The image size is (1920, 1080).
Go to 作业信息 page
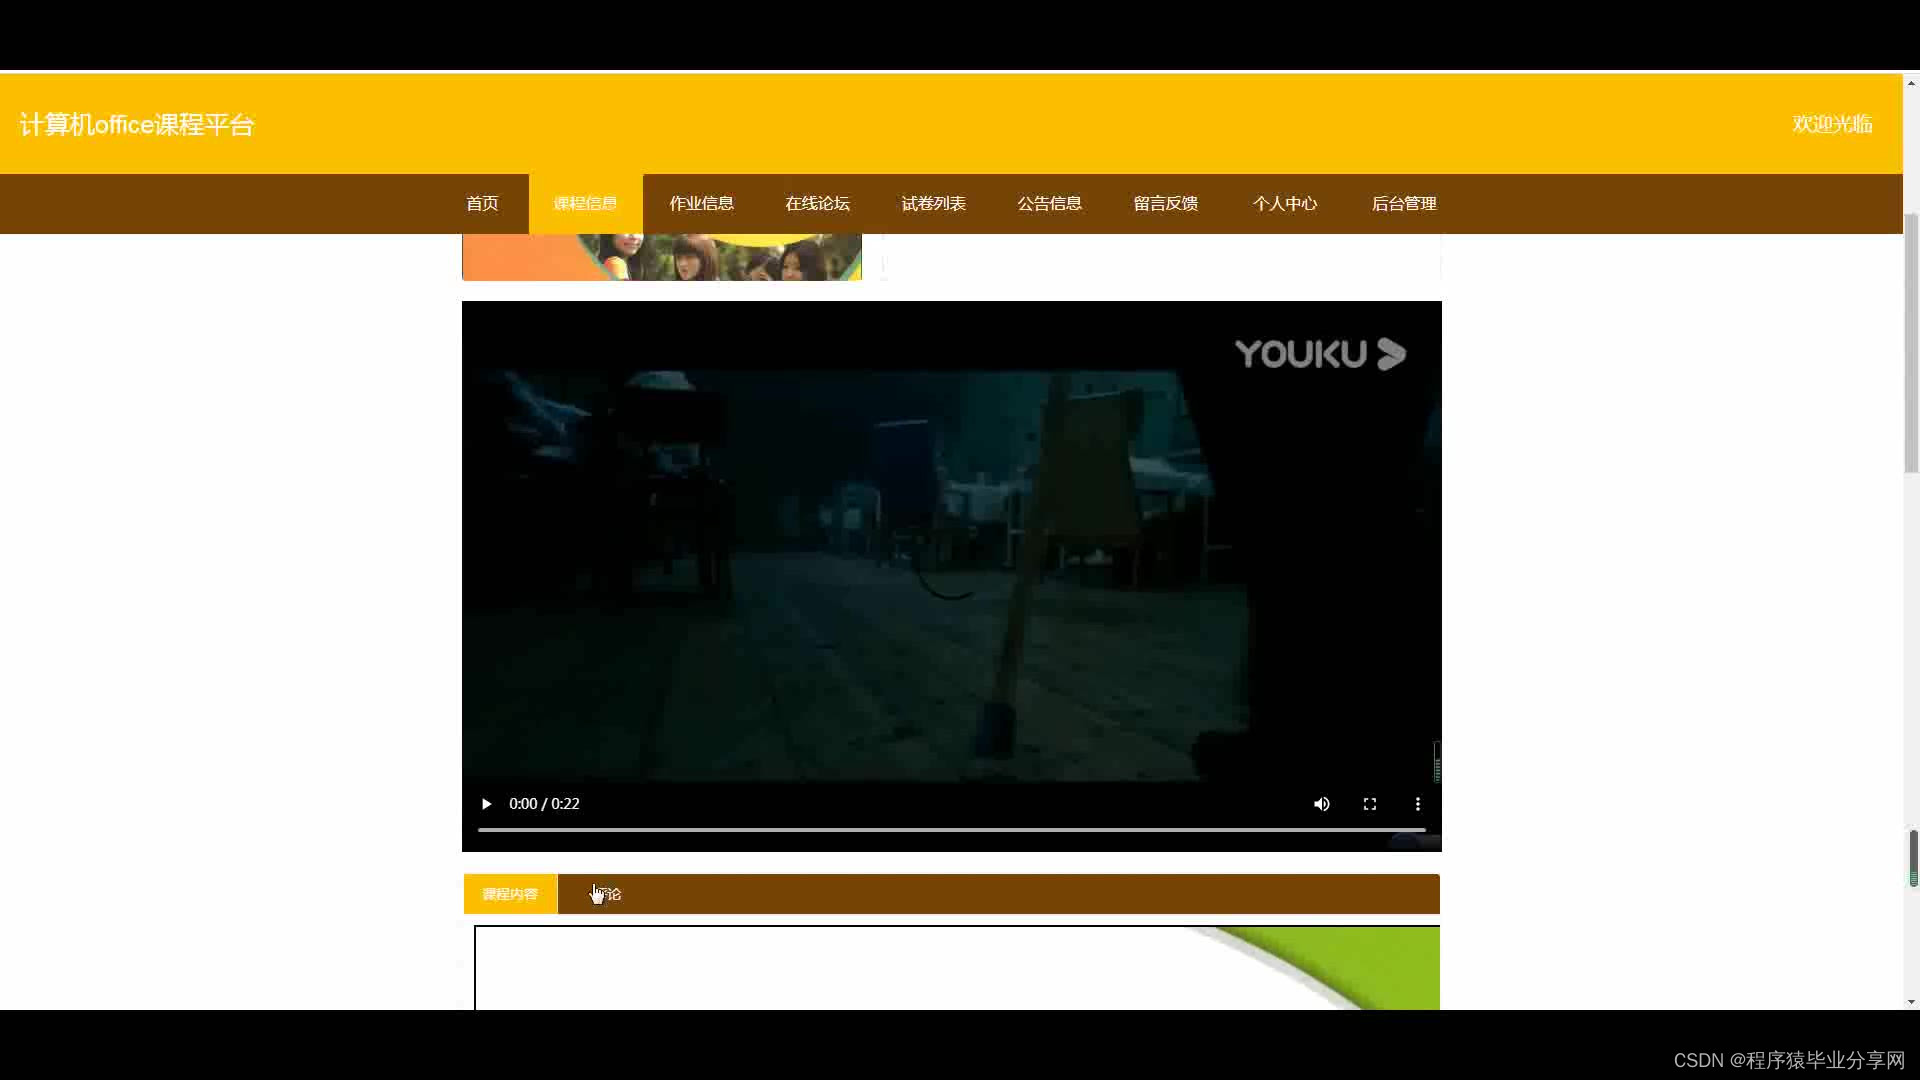click(x=701, y=204)
